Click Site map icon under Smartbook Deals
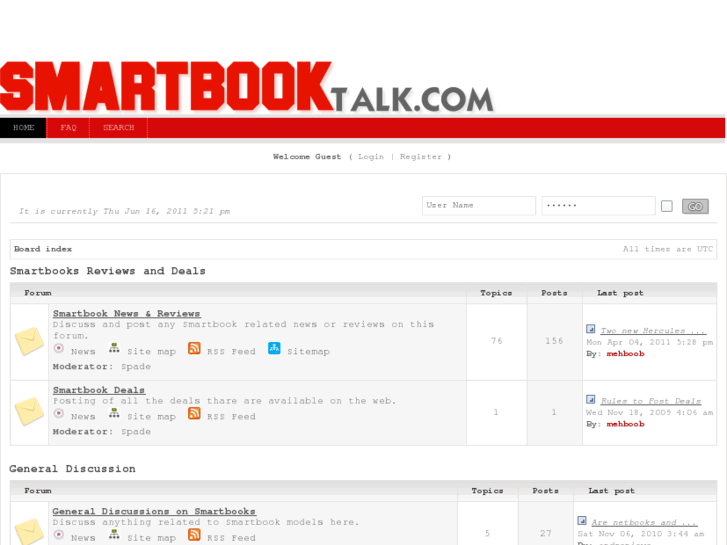This screenshot has height=545, width=727. click(x=114, y=413)
